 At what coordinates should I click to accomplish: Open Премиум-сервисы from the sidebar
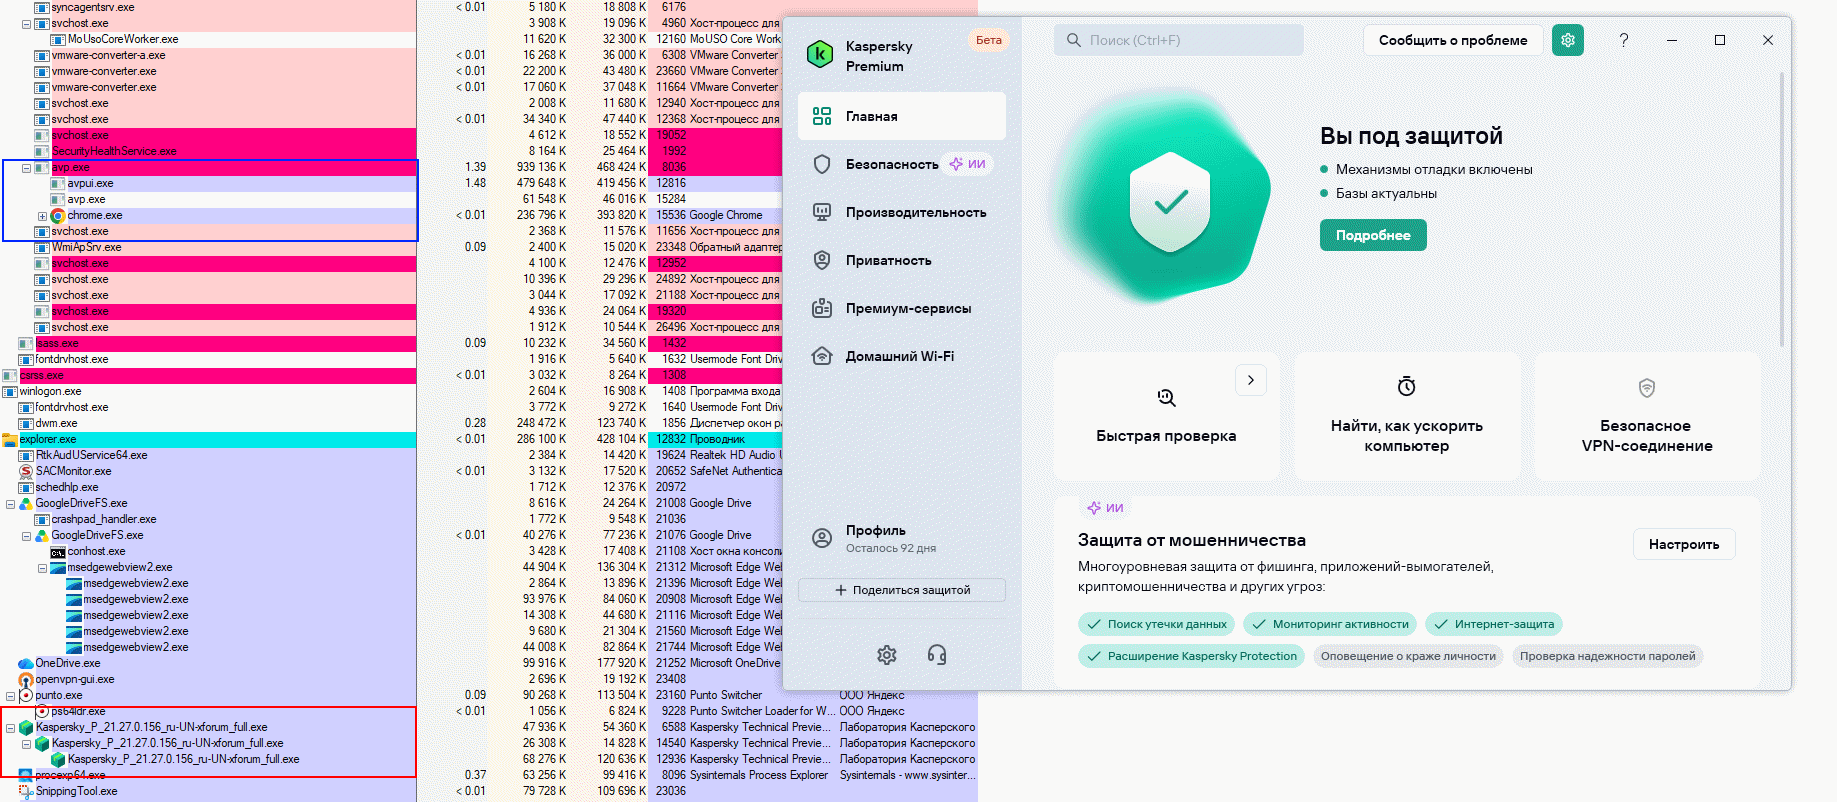(x=902, y=308)
